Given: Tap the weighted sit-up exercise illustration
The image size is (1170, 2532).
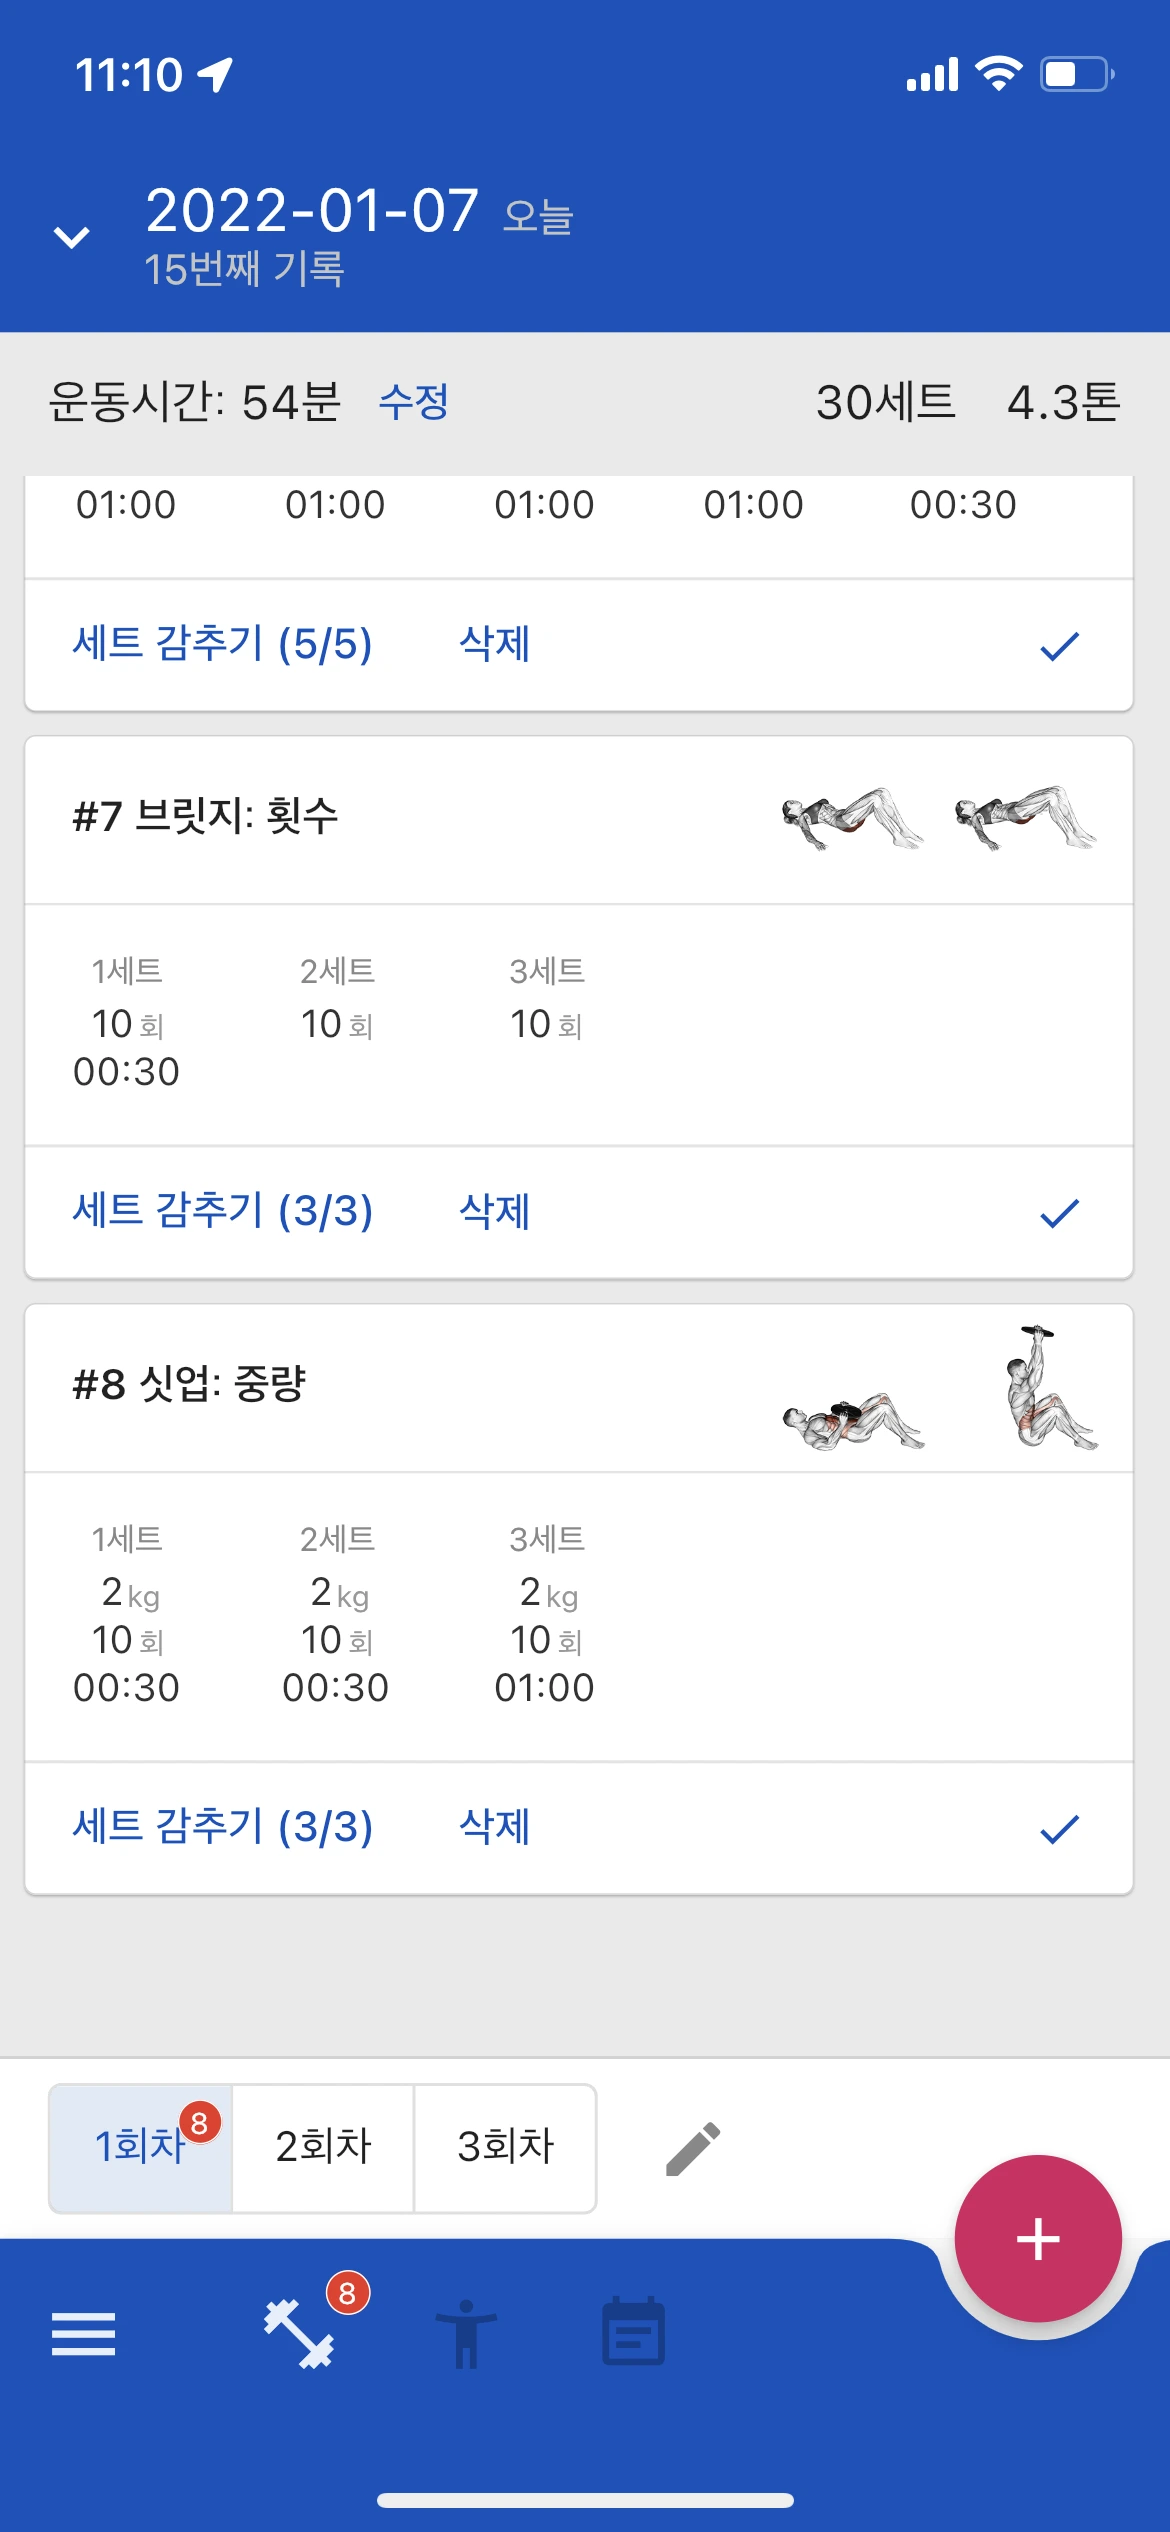Looking at the screenshot, I should (x=938, y=1388).
